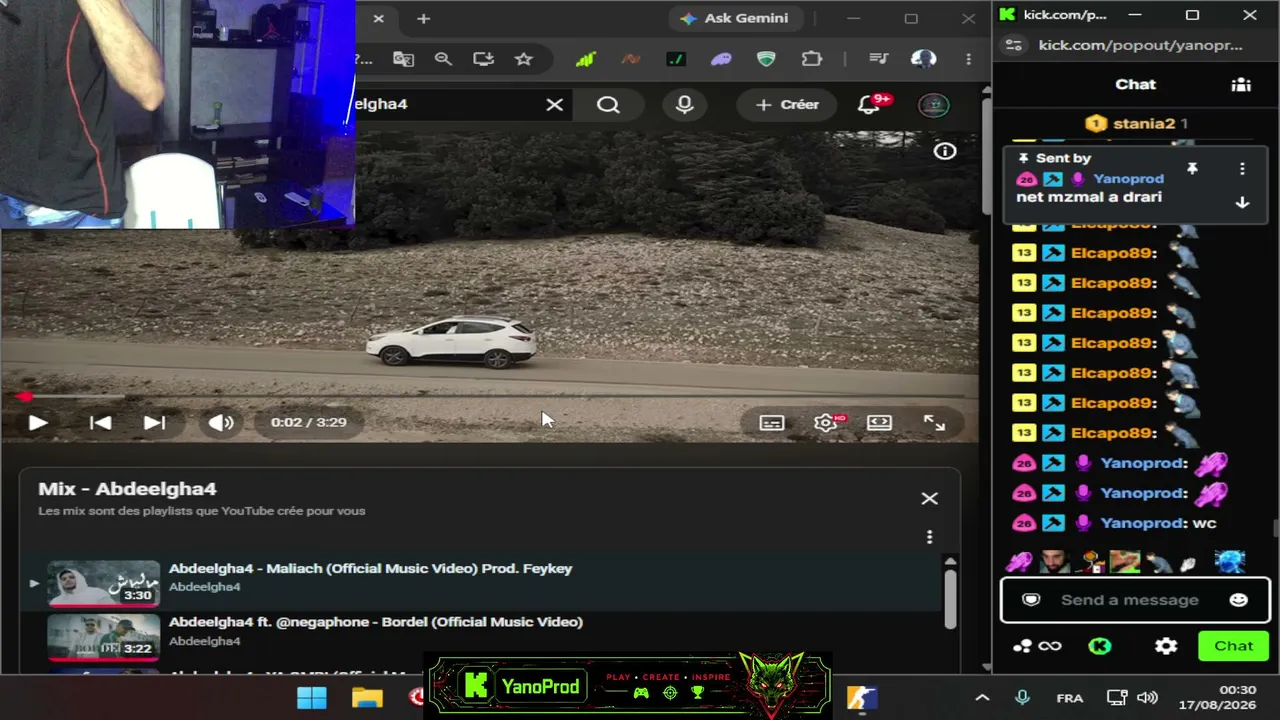Show hidden system tray icons
The image size is (1280, 720).
pyautogui.click(x=982, y=698)
